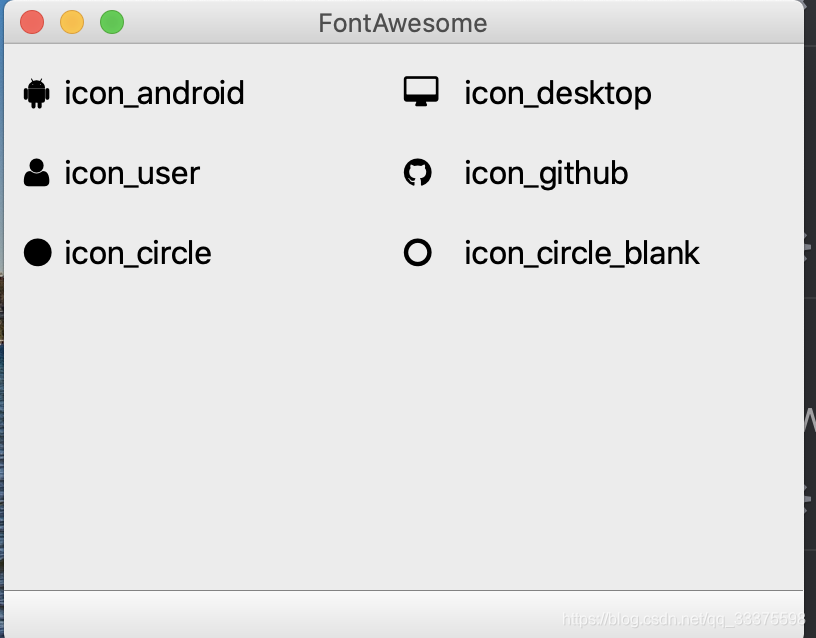
Task: Click the icon_desktop monitor icon
Action: tap(421, 90)
